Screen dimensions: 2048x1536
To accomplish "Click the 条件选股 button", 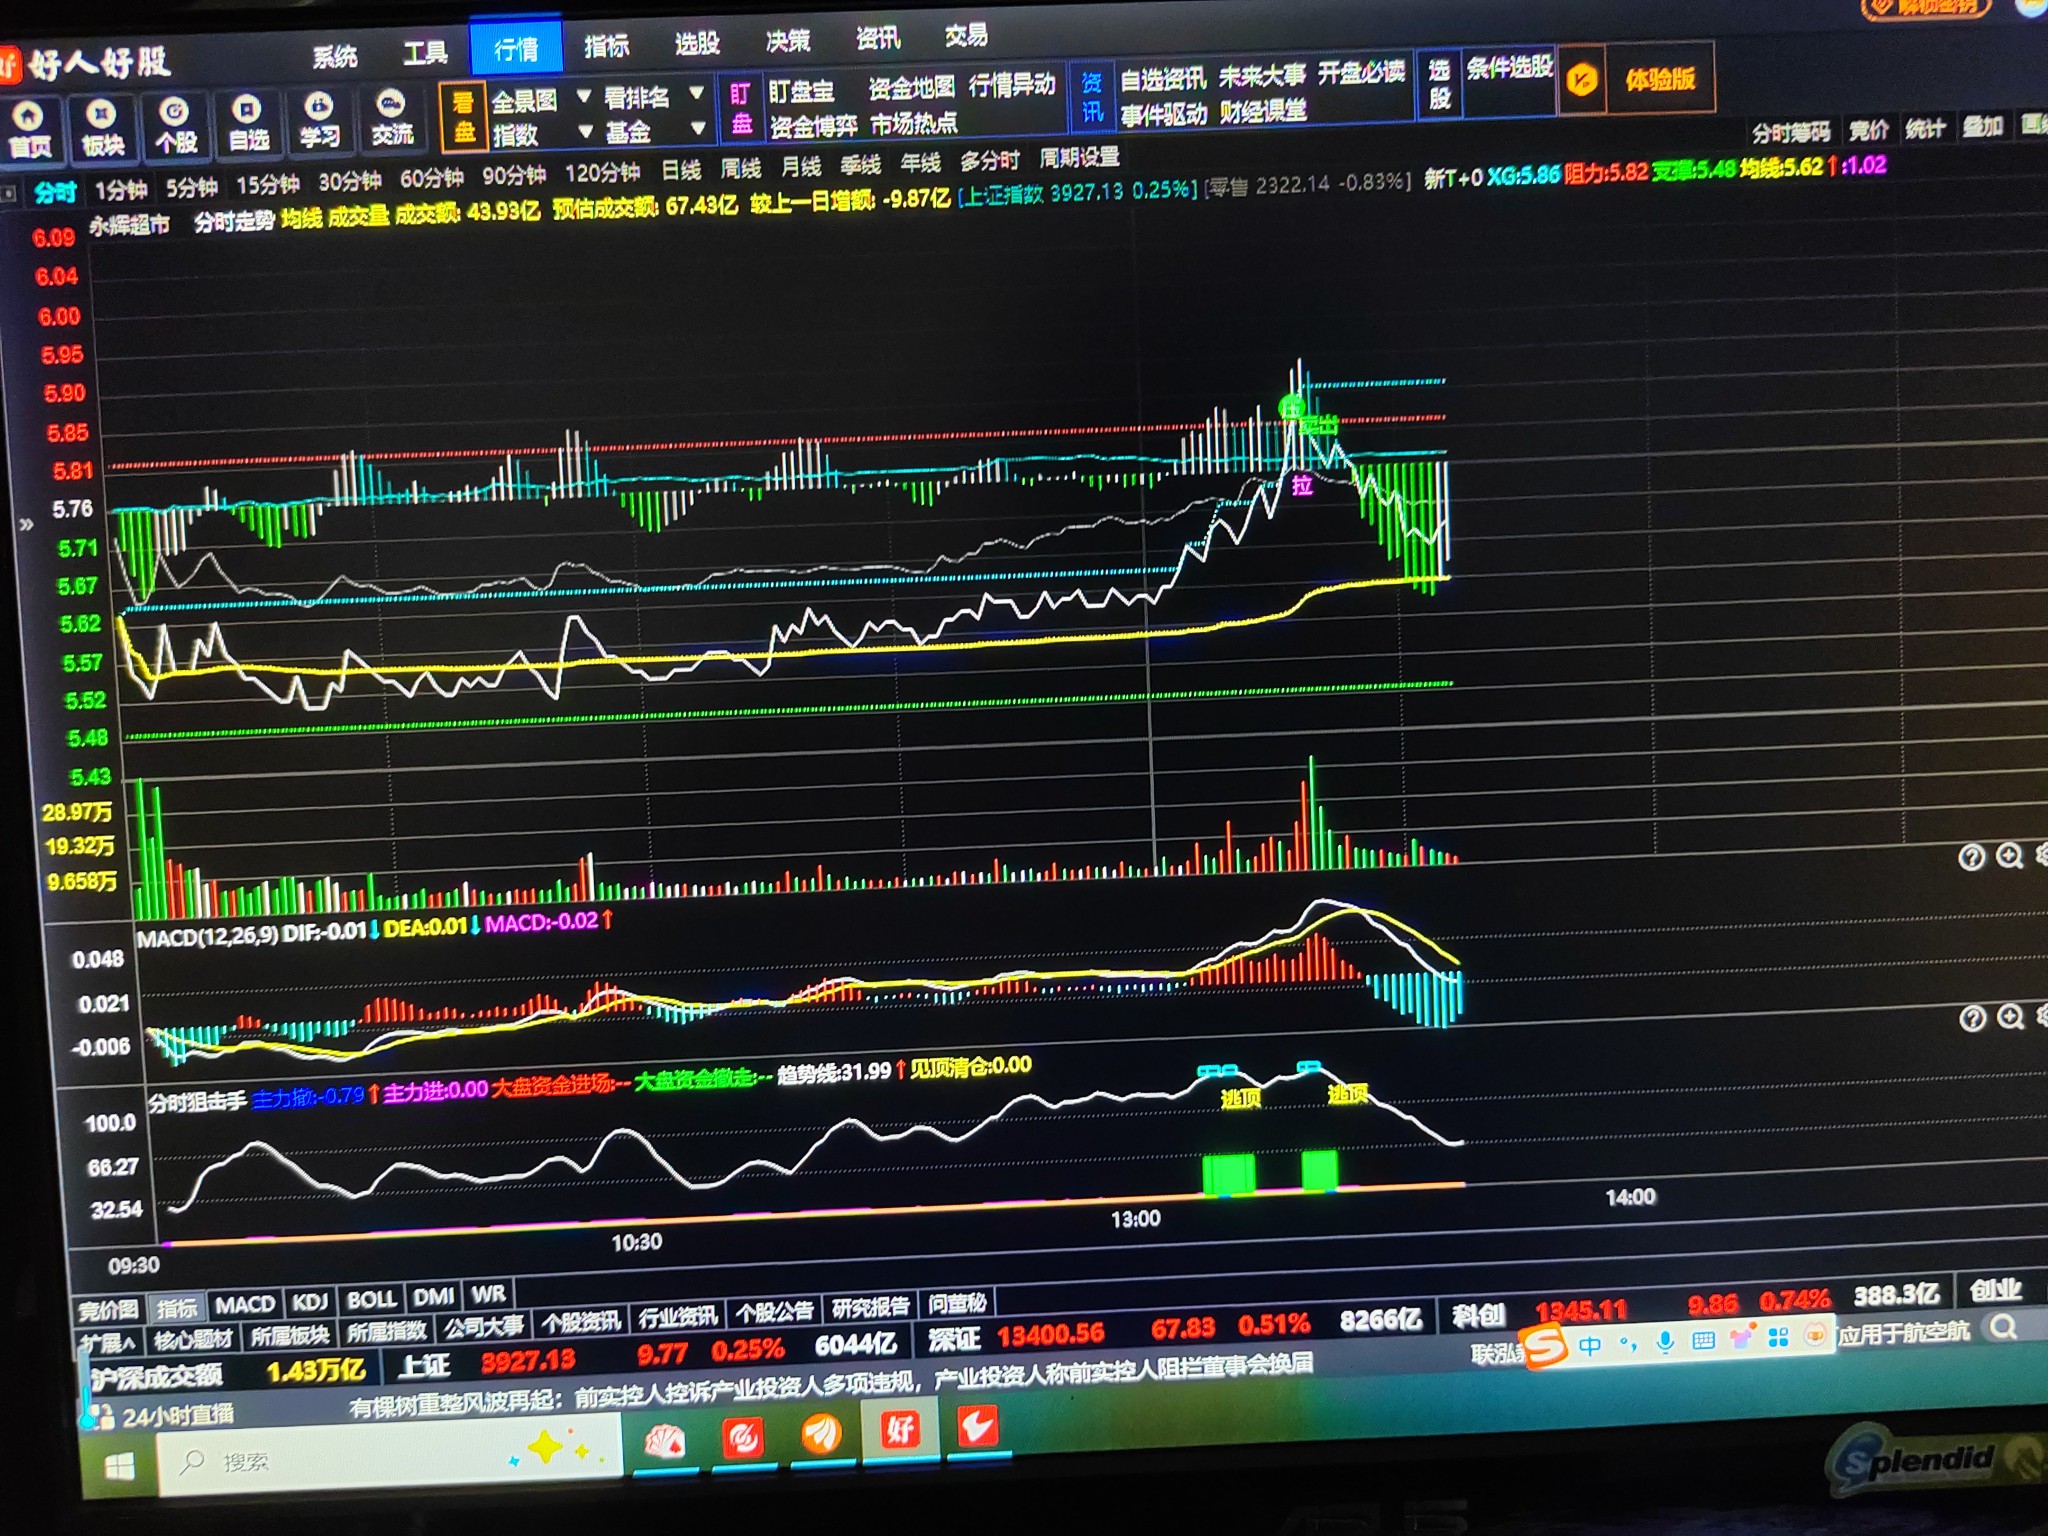I will [x=1509, y=68].
